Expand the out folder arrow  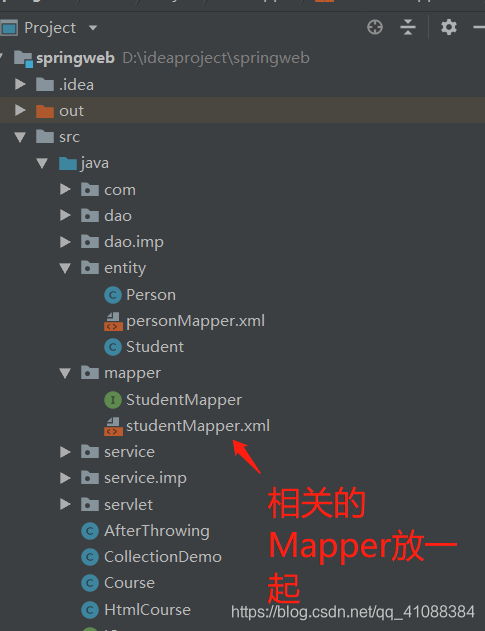[x=20, y=111]
